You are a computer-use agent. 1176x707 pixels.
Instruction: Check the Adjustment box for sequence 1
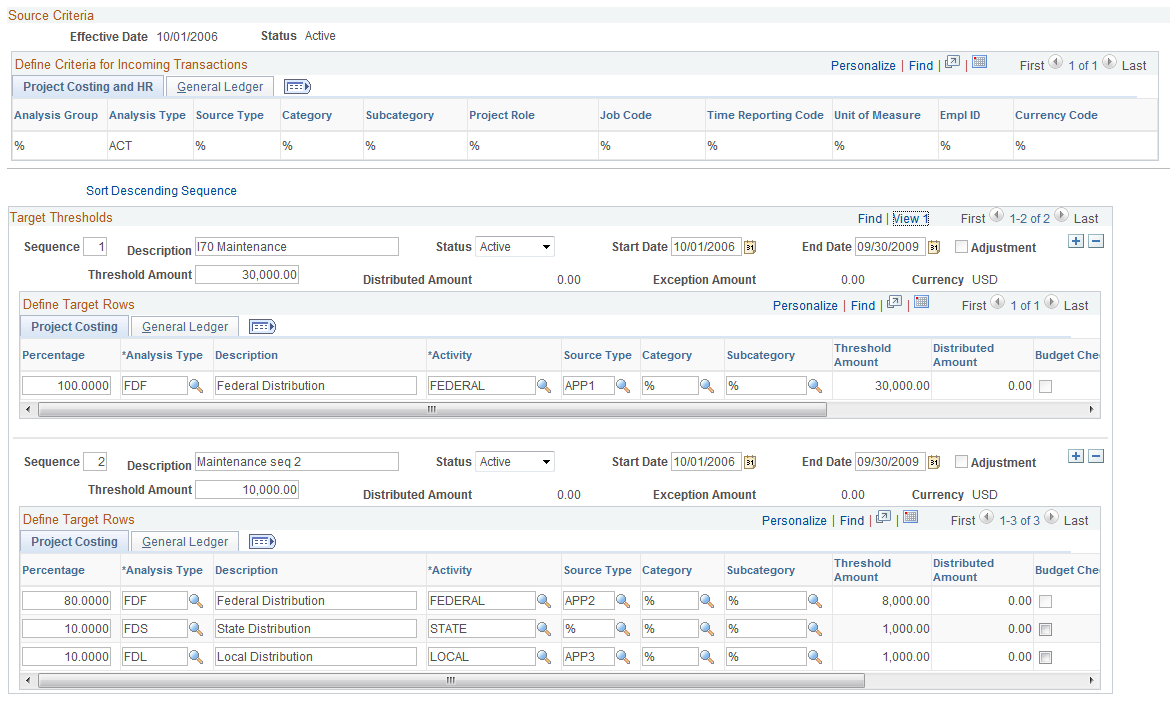coord(962,247)
